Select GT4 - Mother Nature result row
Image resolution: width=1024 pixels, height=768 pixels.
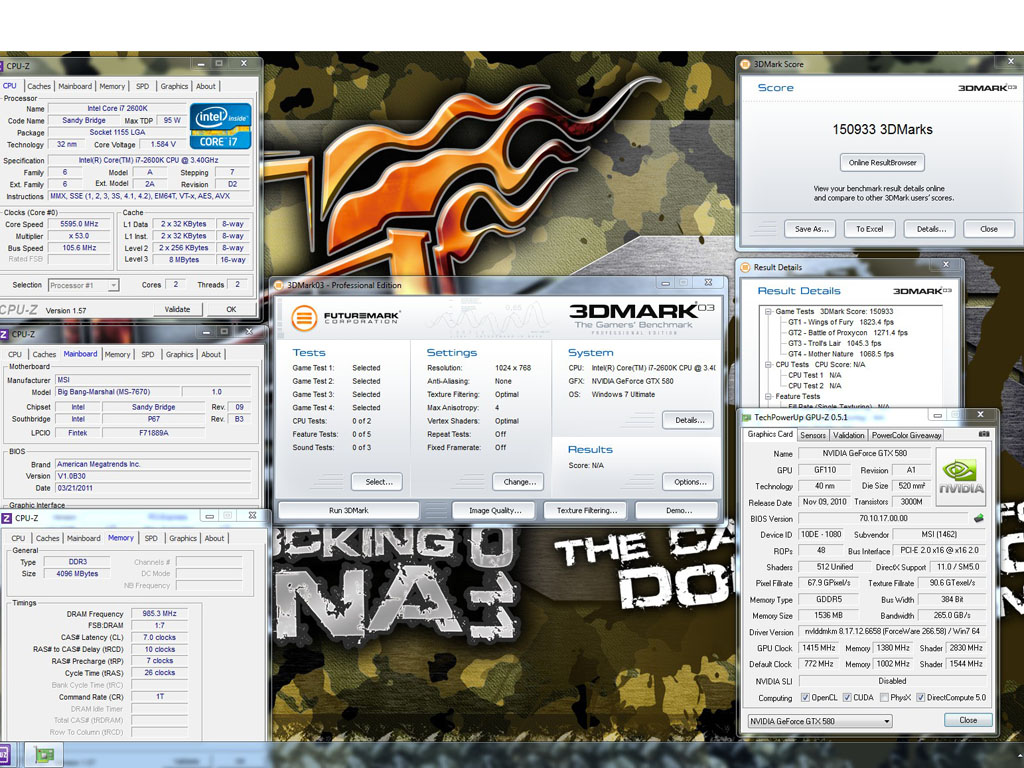pyautogui.click(x=840, y=354)
